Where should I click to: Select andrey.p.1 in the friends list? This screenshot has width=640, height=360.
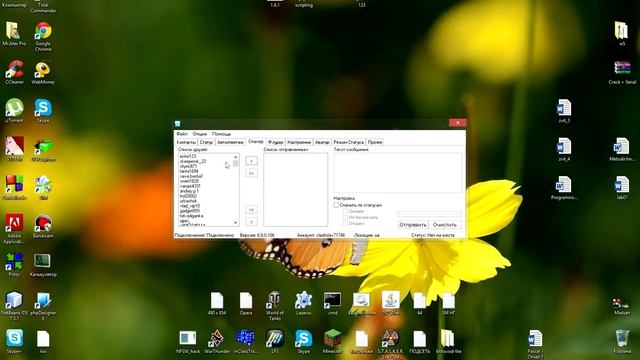coord(189,191)
